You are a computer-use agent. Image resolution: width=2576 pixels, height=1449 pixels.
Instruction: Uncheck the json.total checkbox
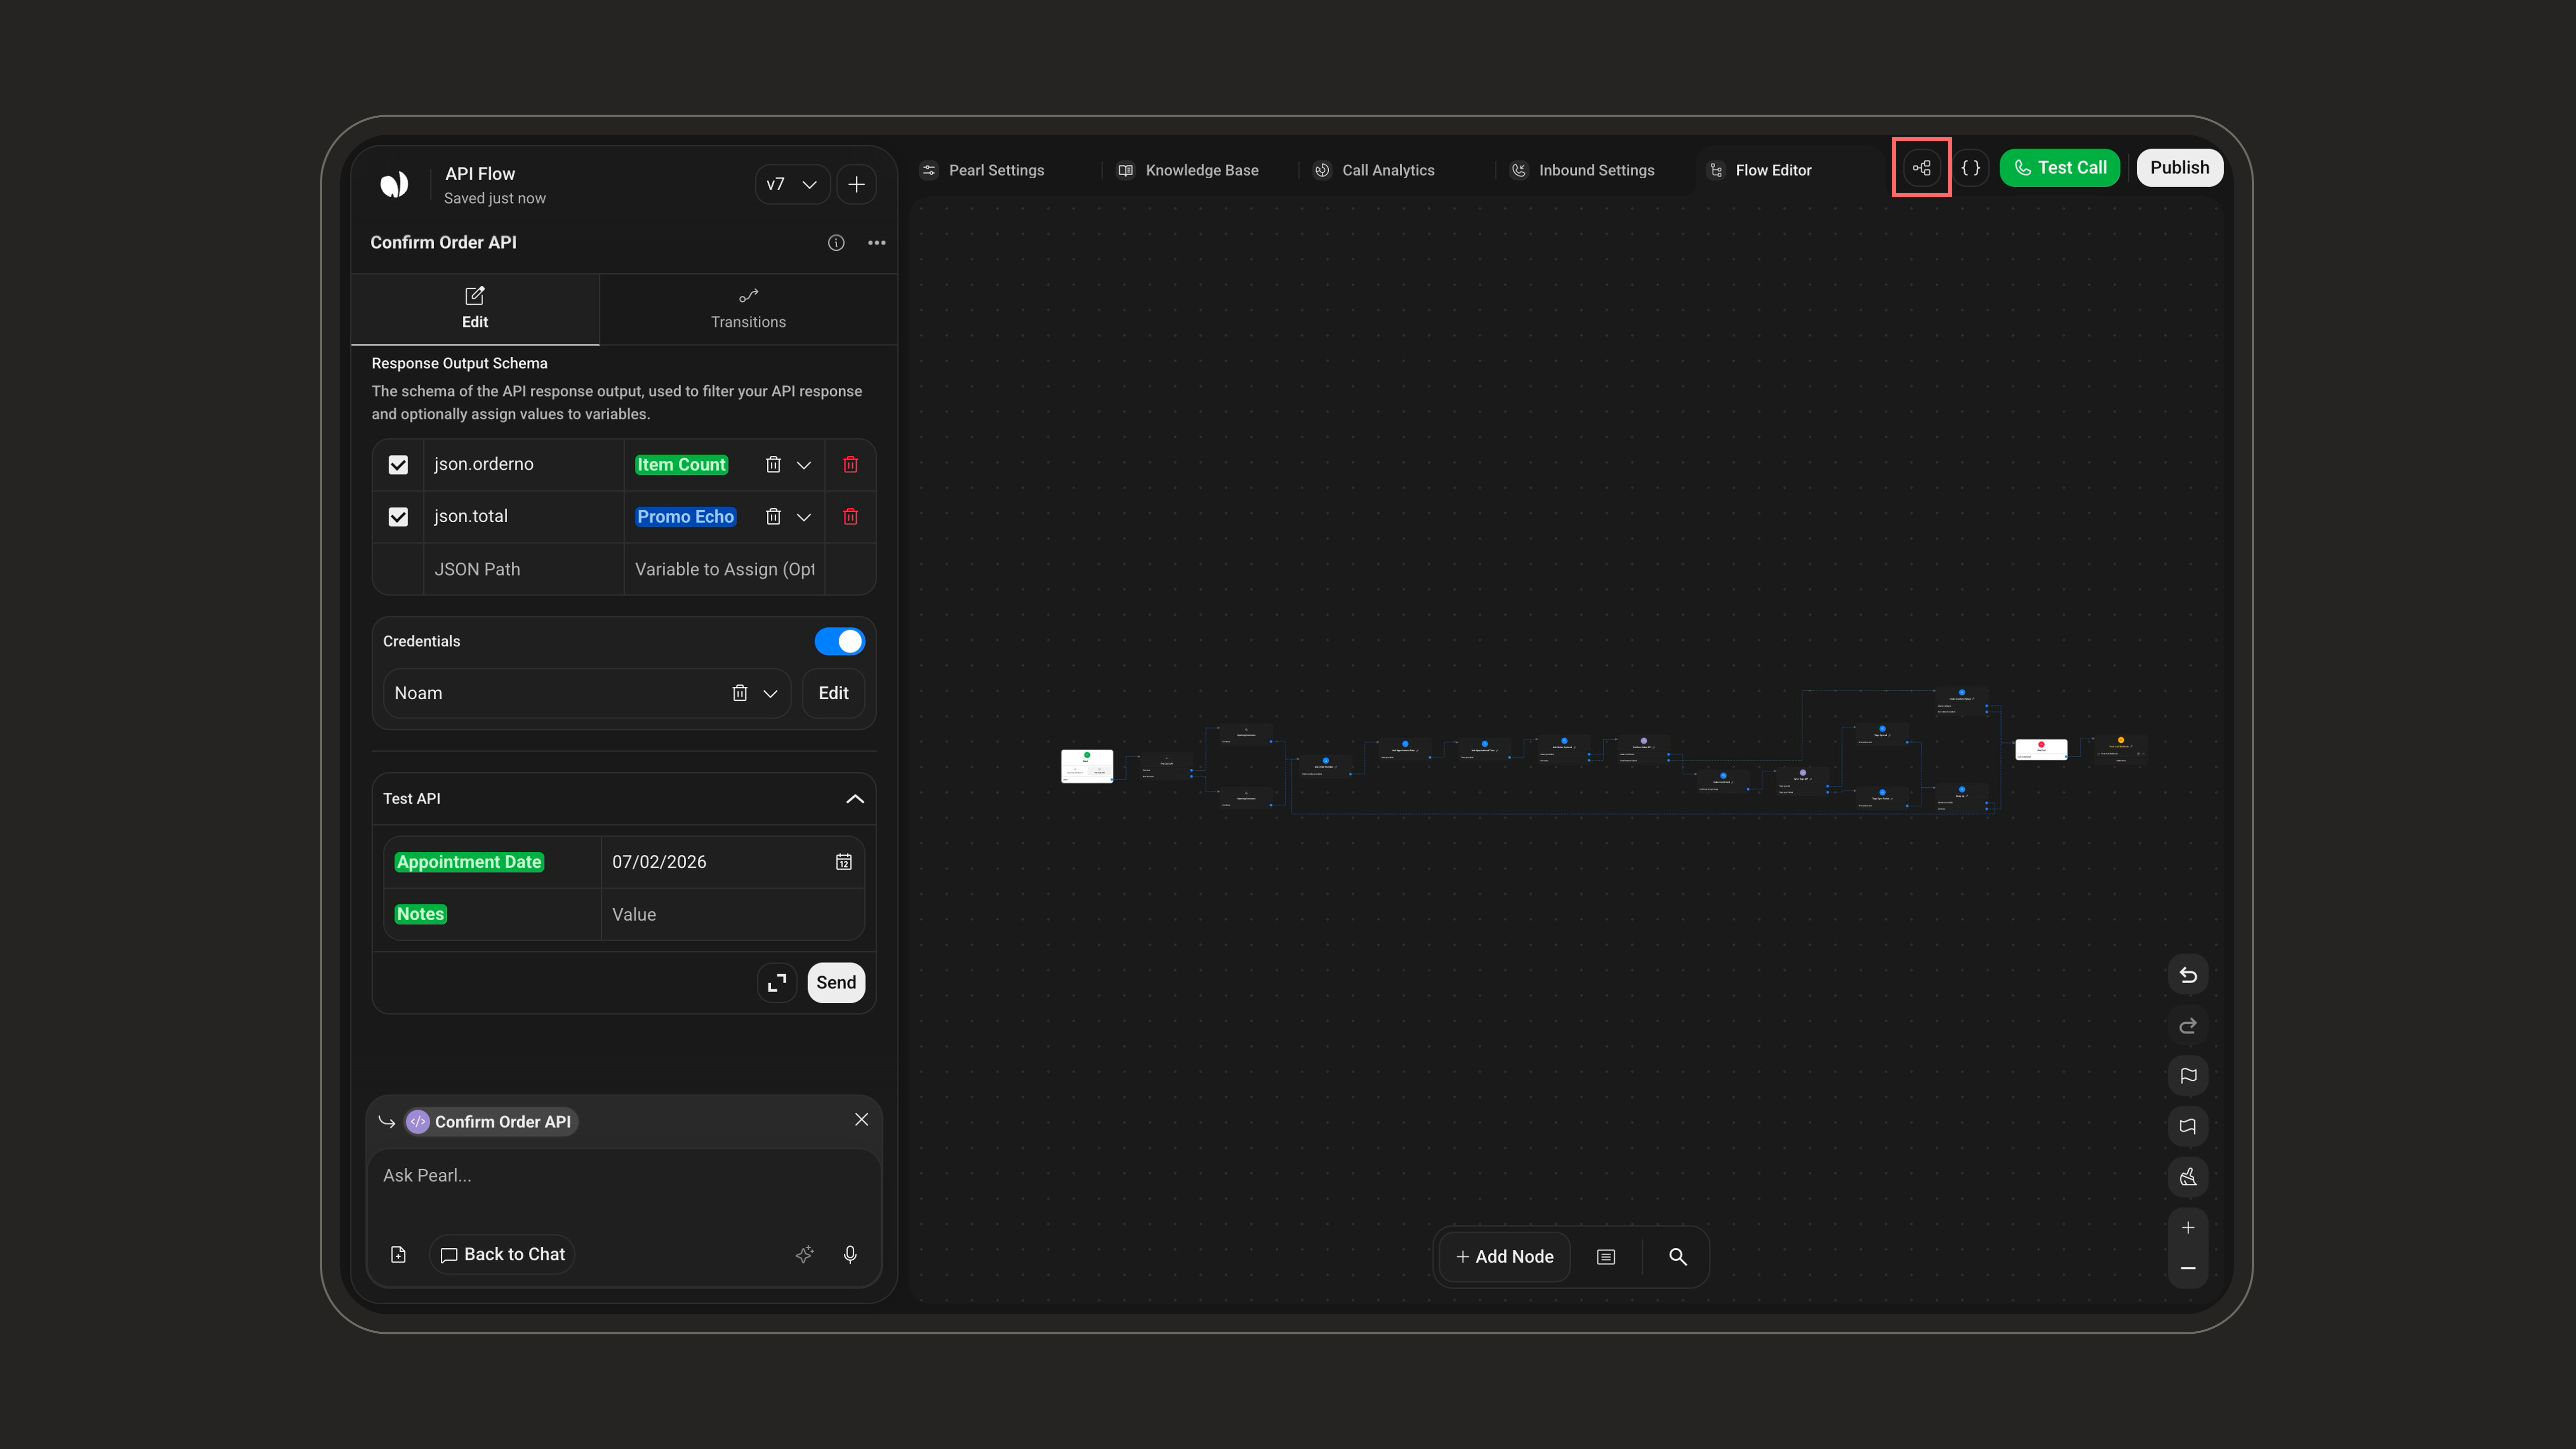[x=398, y=517]
